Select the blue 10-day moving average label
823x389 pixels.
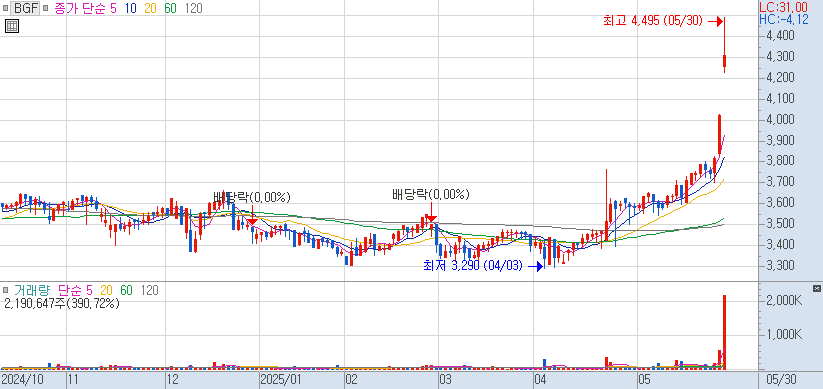tap(131, 8)
